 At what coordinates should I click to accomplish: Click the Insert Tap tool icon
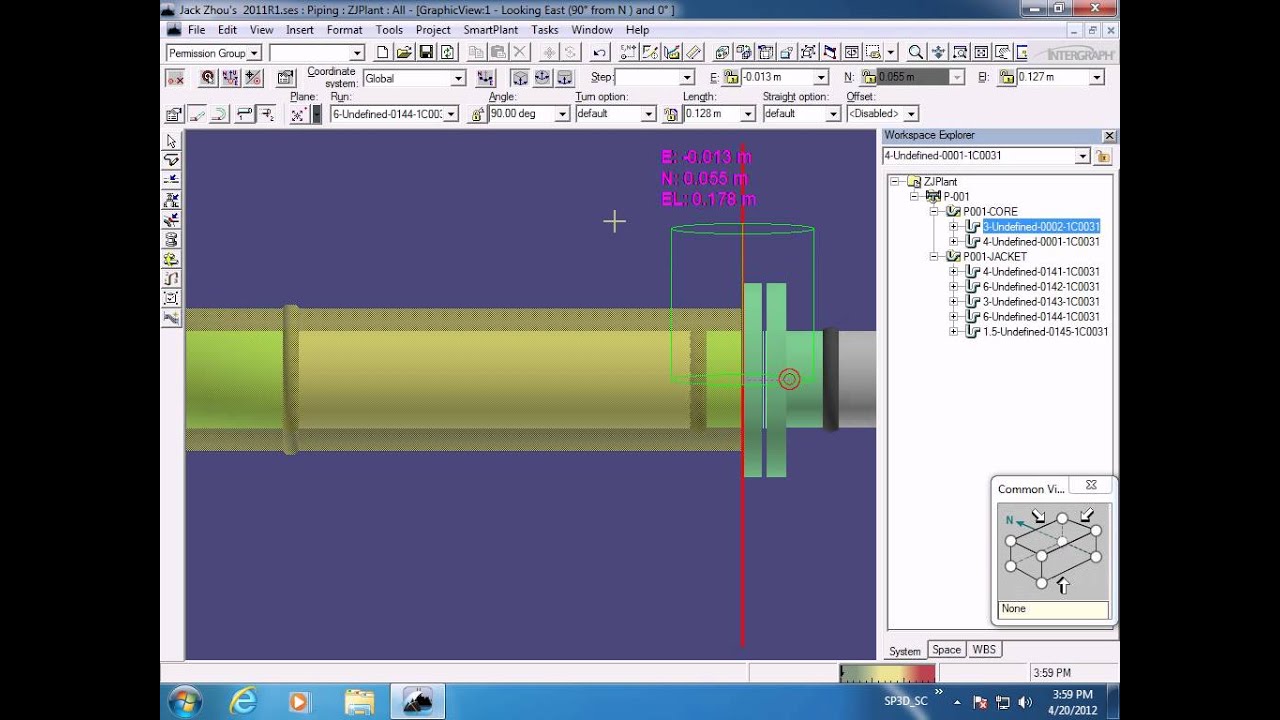[171, 219]
